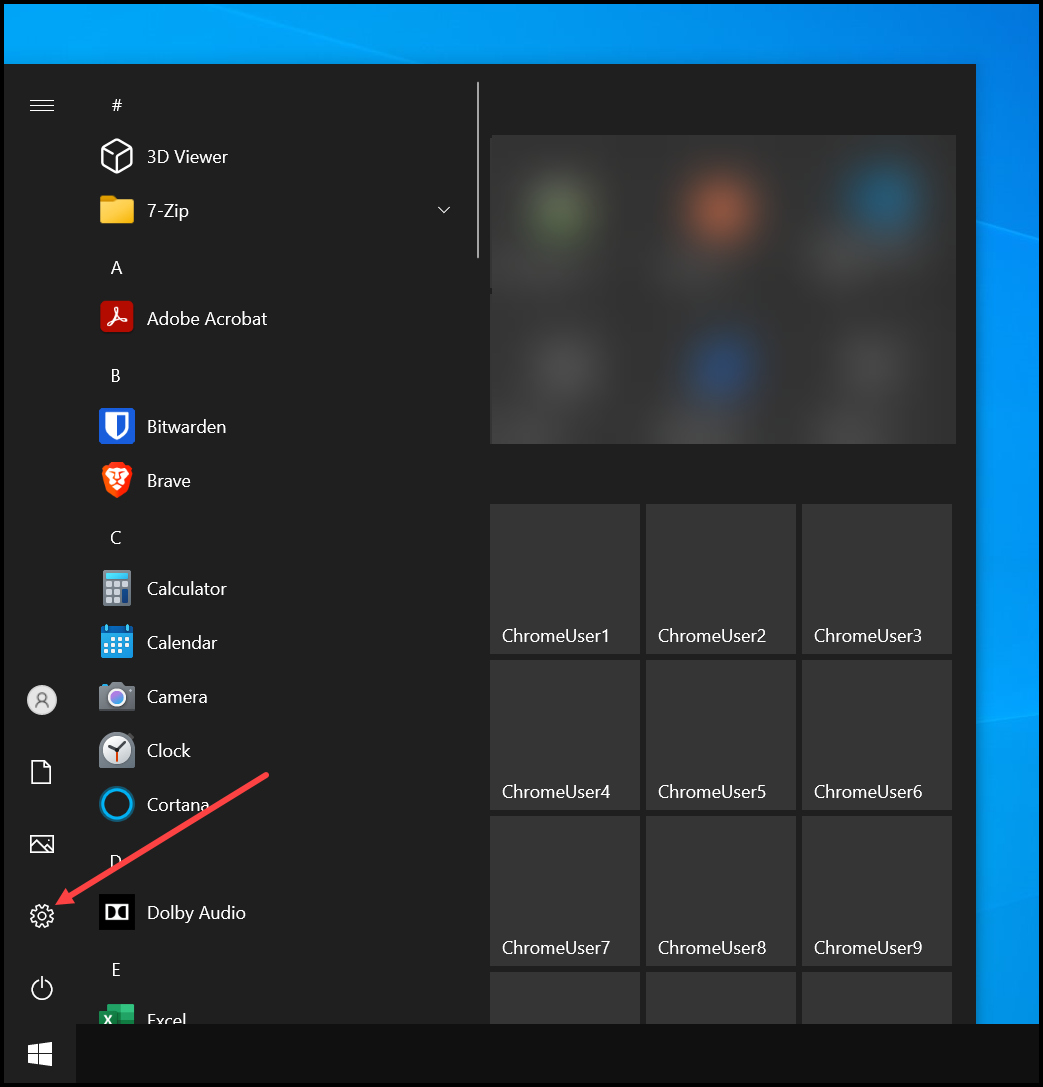Open 3D Viewer from the app list
Viewport: 1043px width, 1087px height.
[x=186, y=156]
